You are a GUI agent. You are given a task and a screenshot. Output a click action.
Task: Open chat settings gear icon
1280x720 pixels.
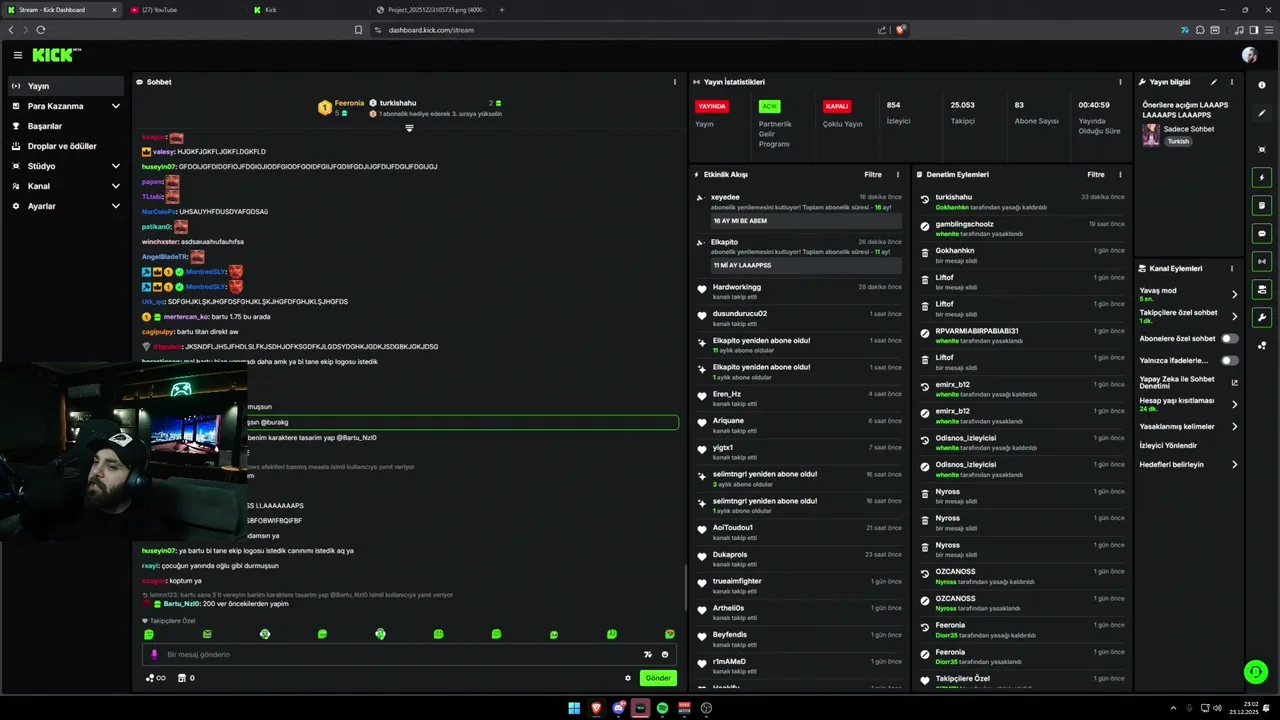(628, 678)
